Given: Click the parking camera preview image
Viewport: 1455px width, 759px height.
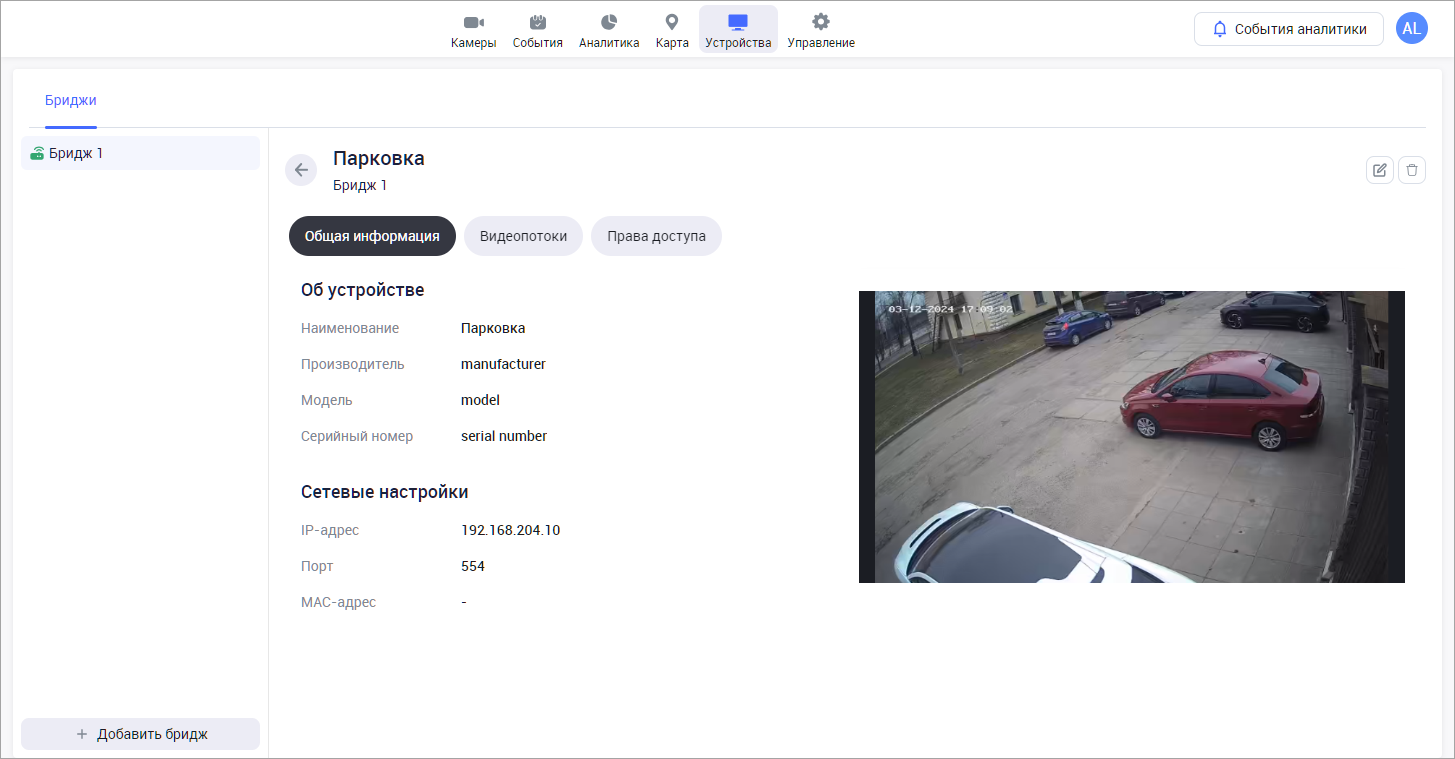Looking at the screenshot, I should [1131, 437].
